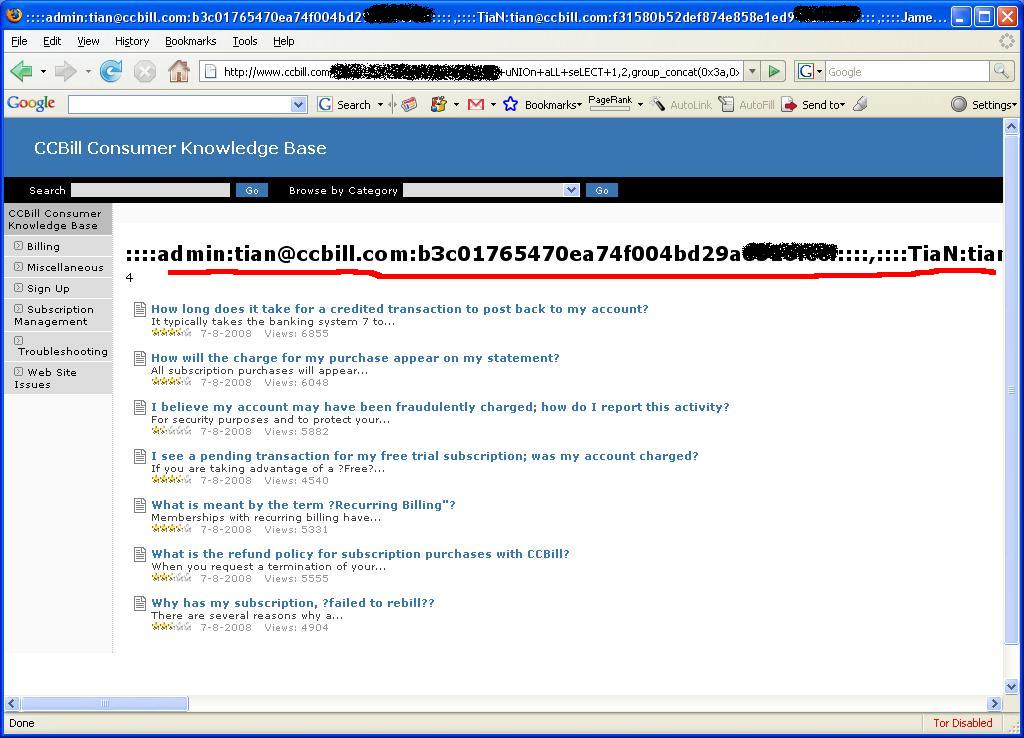Click the Stop loading button
This screenshot has width=1024, height=738.
(144, 71)
